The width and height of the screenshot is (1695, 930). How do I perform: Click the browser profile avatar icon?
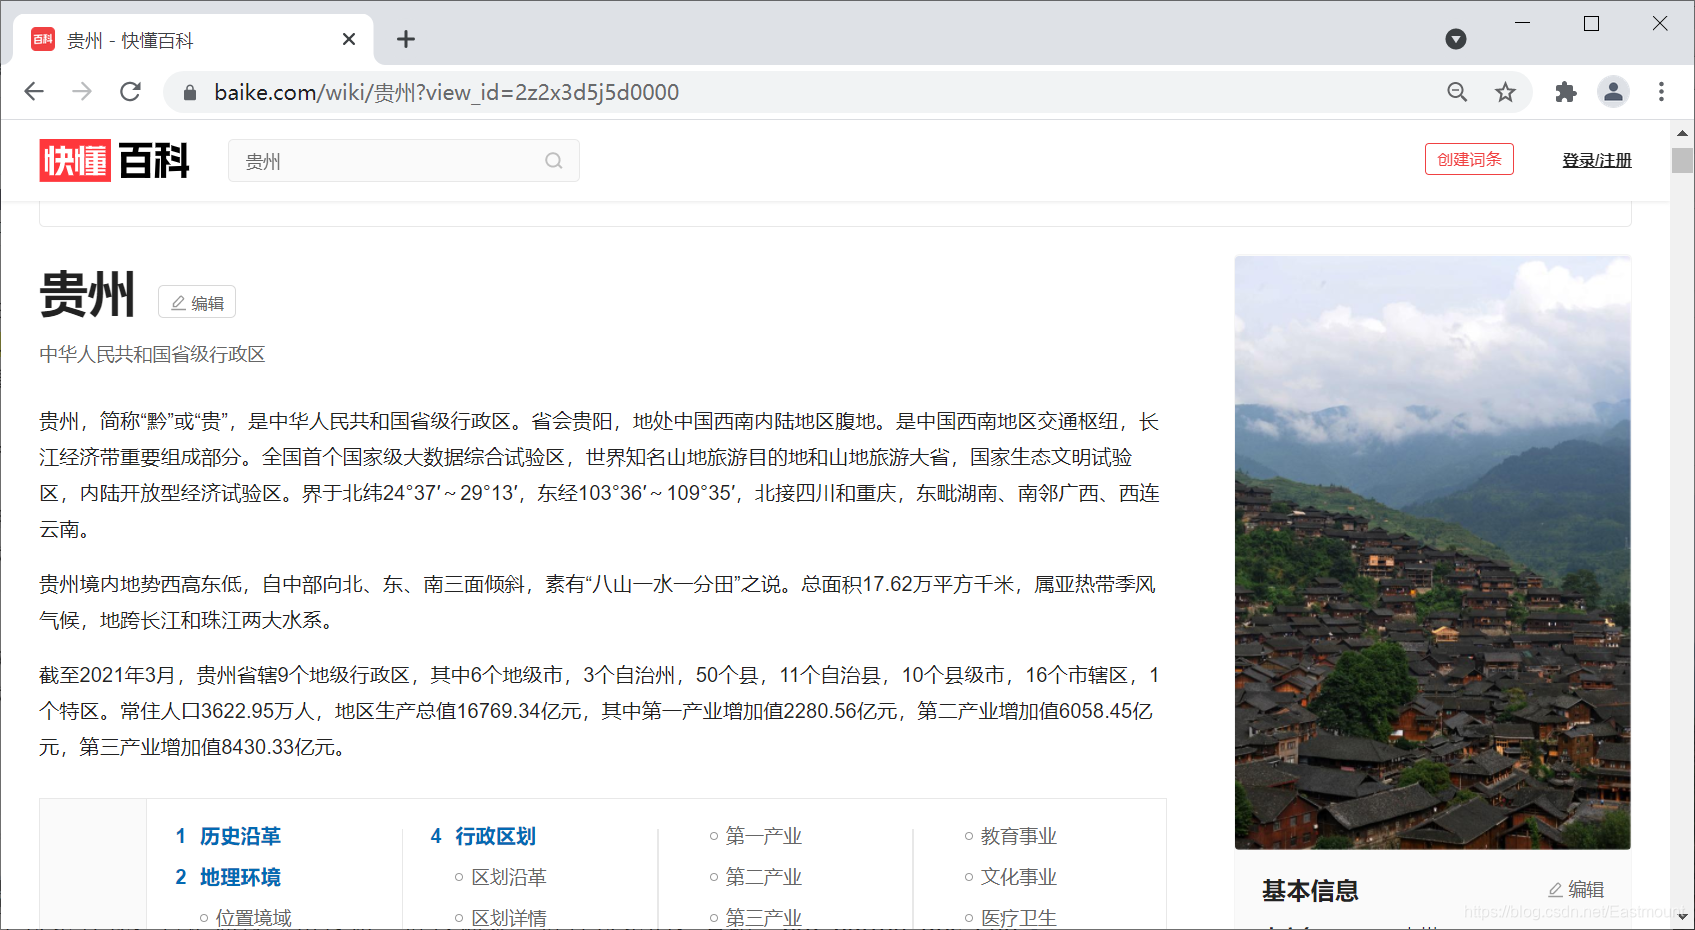1612,91
